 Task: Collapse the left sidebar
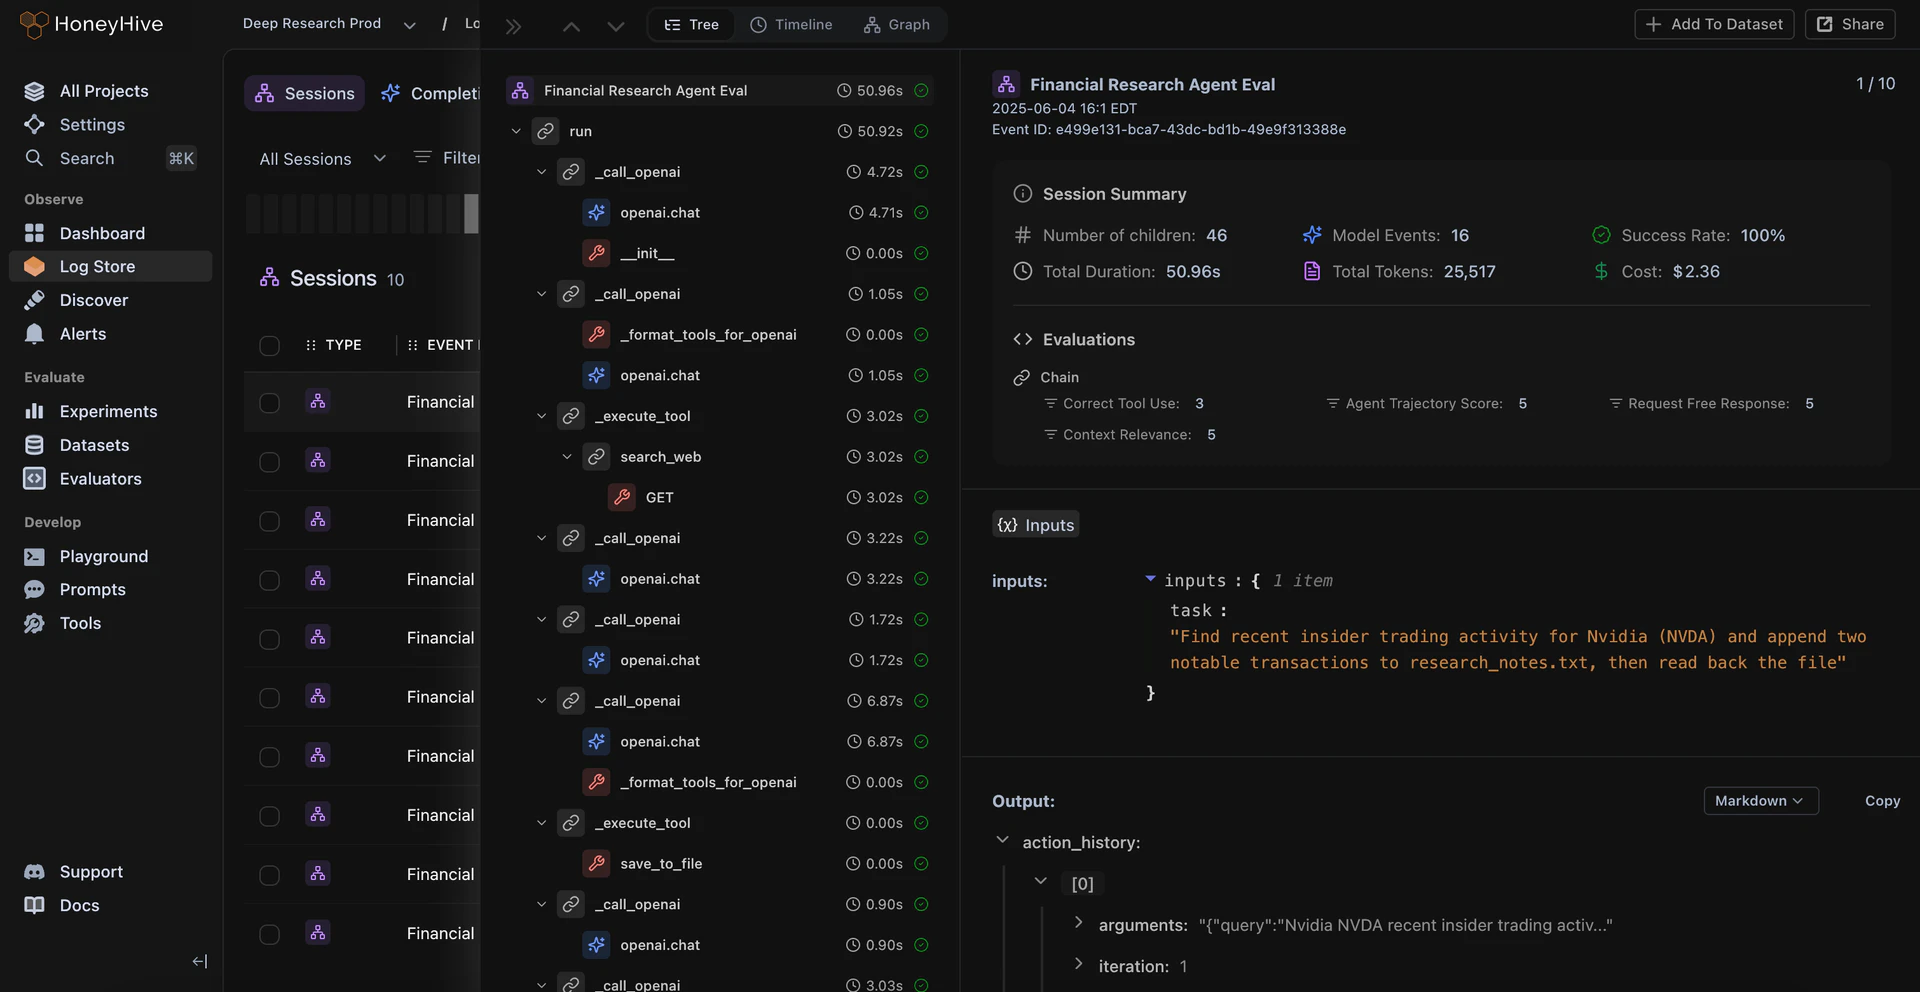click(199, 961)
